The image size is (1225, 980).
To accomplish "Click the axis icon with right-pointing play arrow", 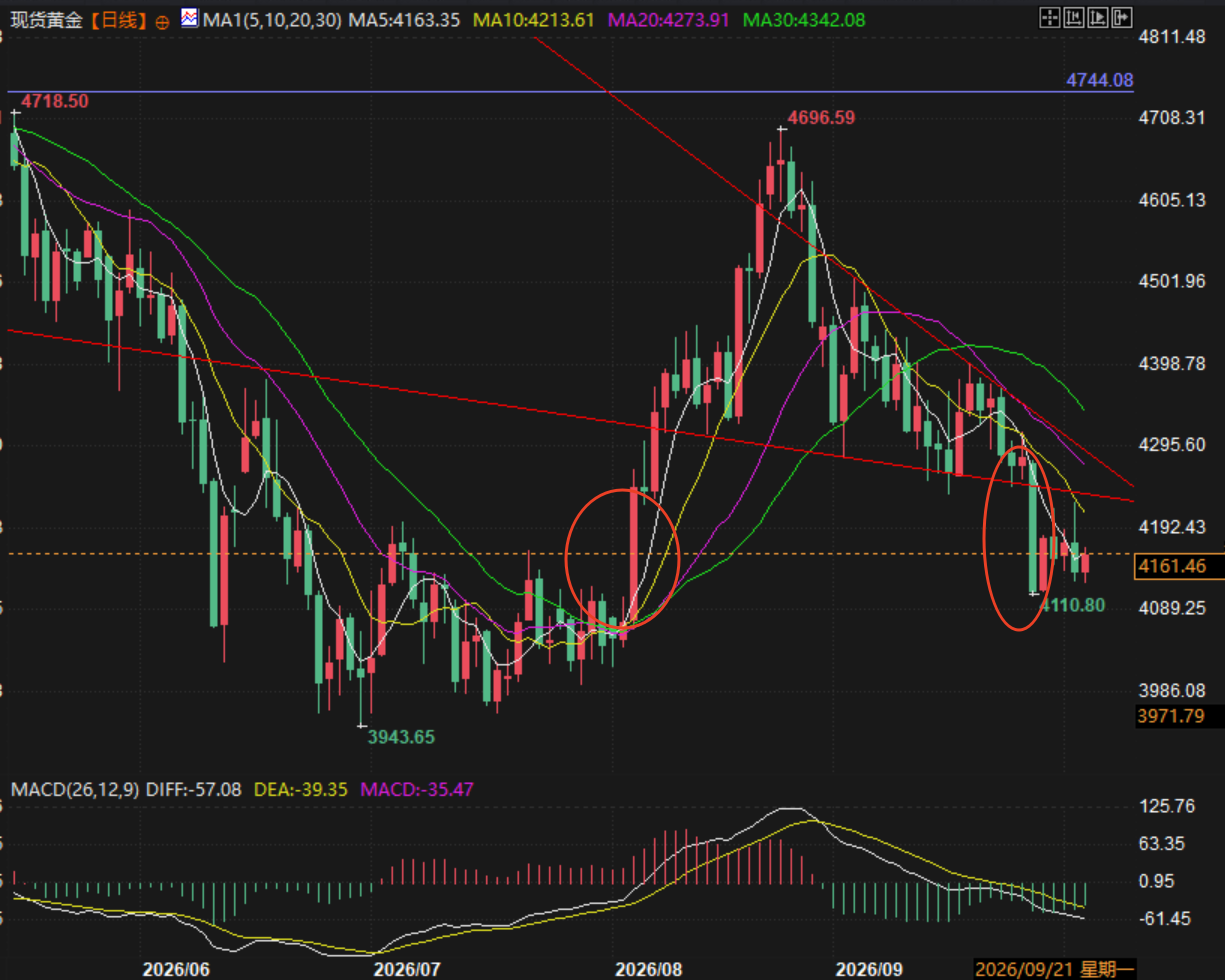I will 1097,17.
